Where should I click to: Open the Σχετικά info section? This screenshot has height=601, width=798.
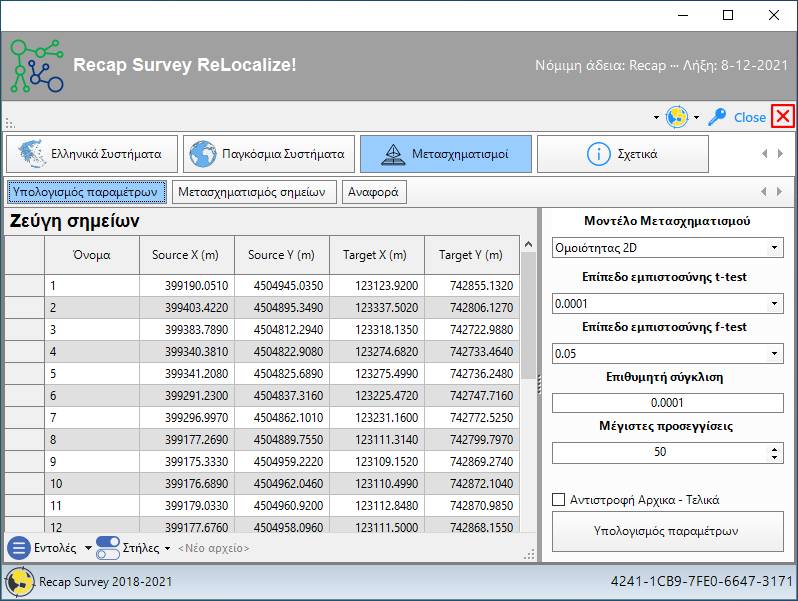click(622, 154)
